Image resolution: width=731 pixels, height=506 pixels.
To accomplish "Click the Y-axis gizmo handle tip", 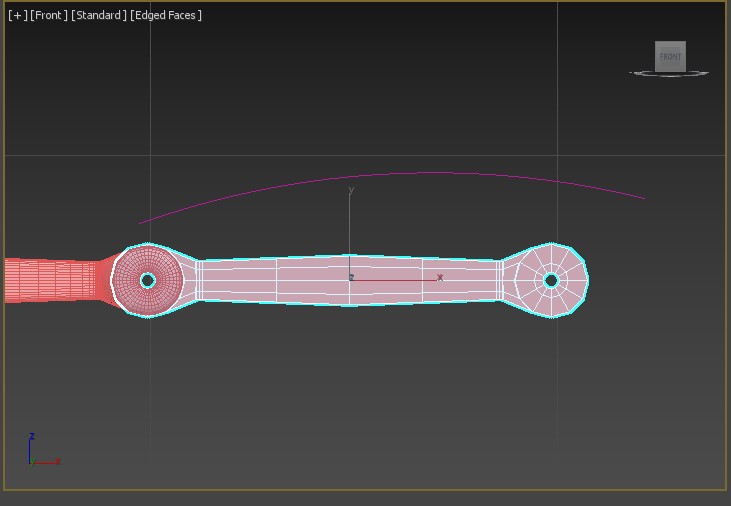I will pyautogui.click(x=350, y=191).
